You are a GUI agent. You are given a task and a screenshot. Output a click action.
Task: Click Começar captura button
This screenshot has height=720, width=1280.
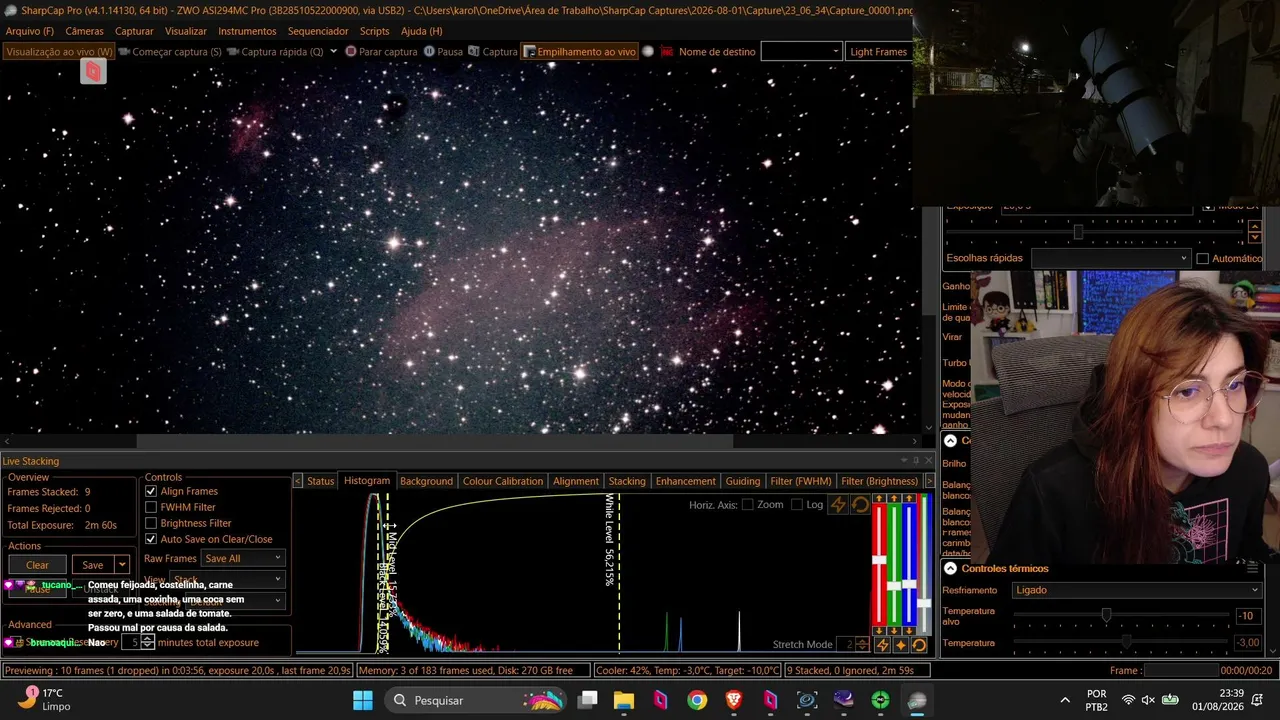[x=170, y=51]
